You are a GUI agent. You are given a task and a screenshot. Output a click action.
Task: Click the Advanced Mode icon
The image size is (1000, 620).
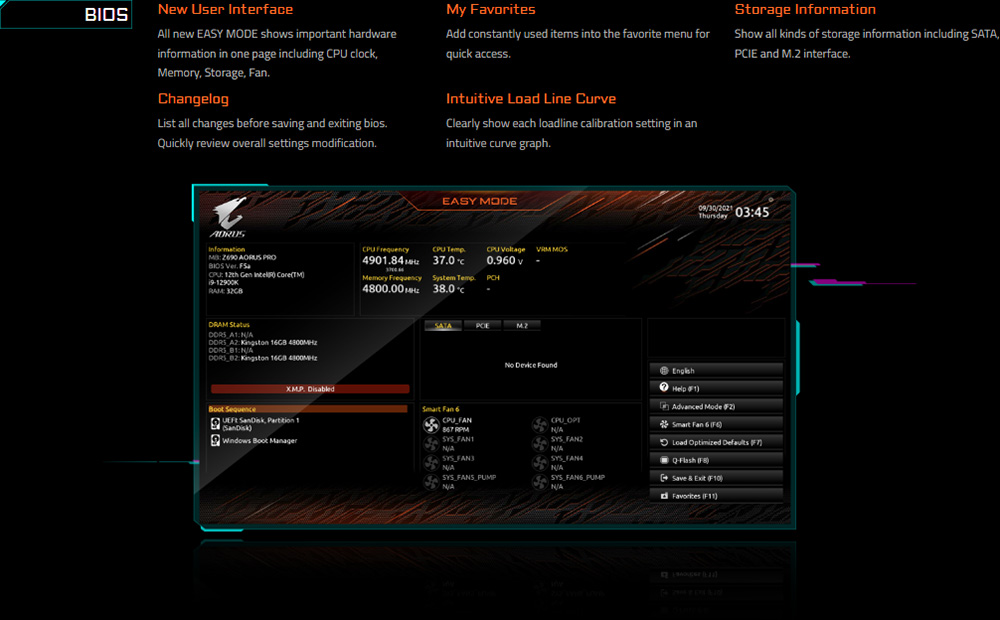[x=664, y=406]
